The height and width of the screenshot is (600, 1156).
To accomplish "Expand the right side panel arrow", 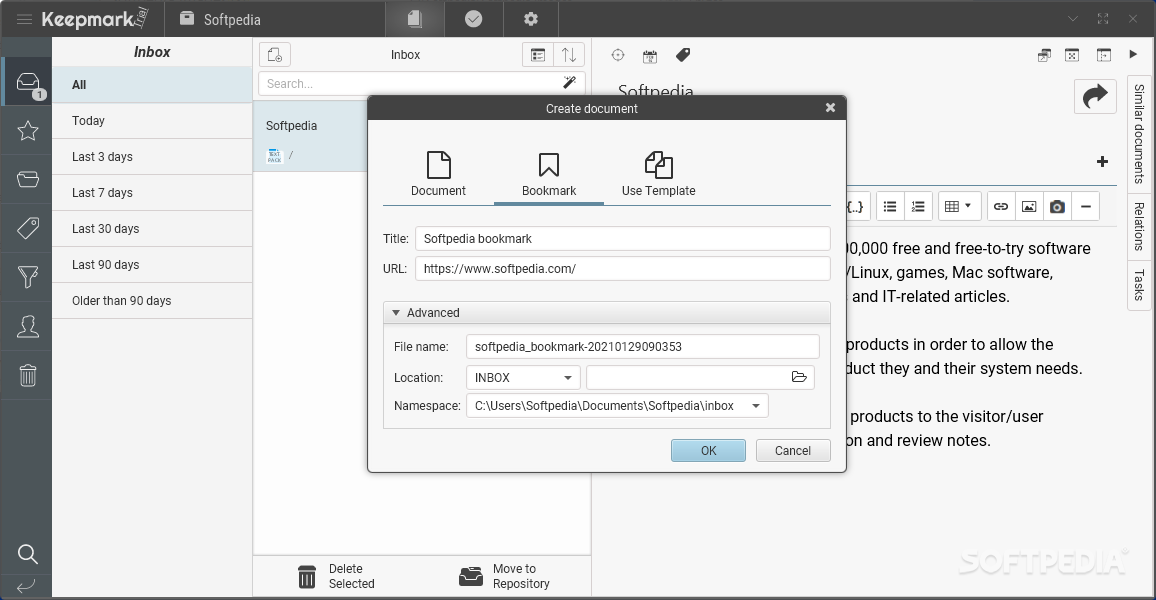I will coord(1133,55).
